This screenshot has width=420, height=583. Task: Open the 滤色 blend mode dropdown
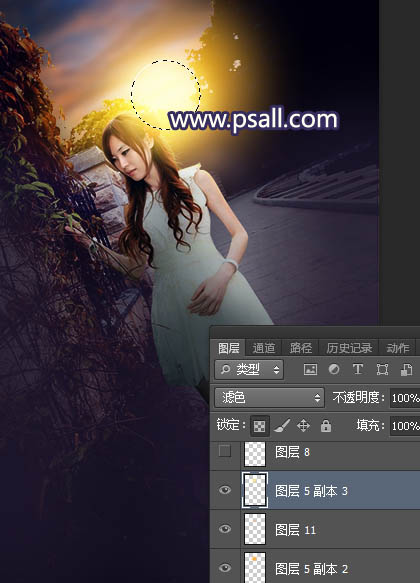click(x=269, y=397)
